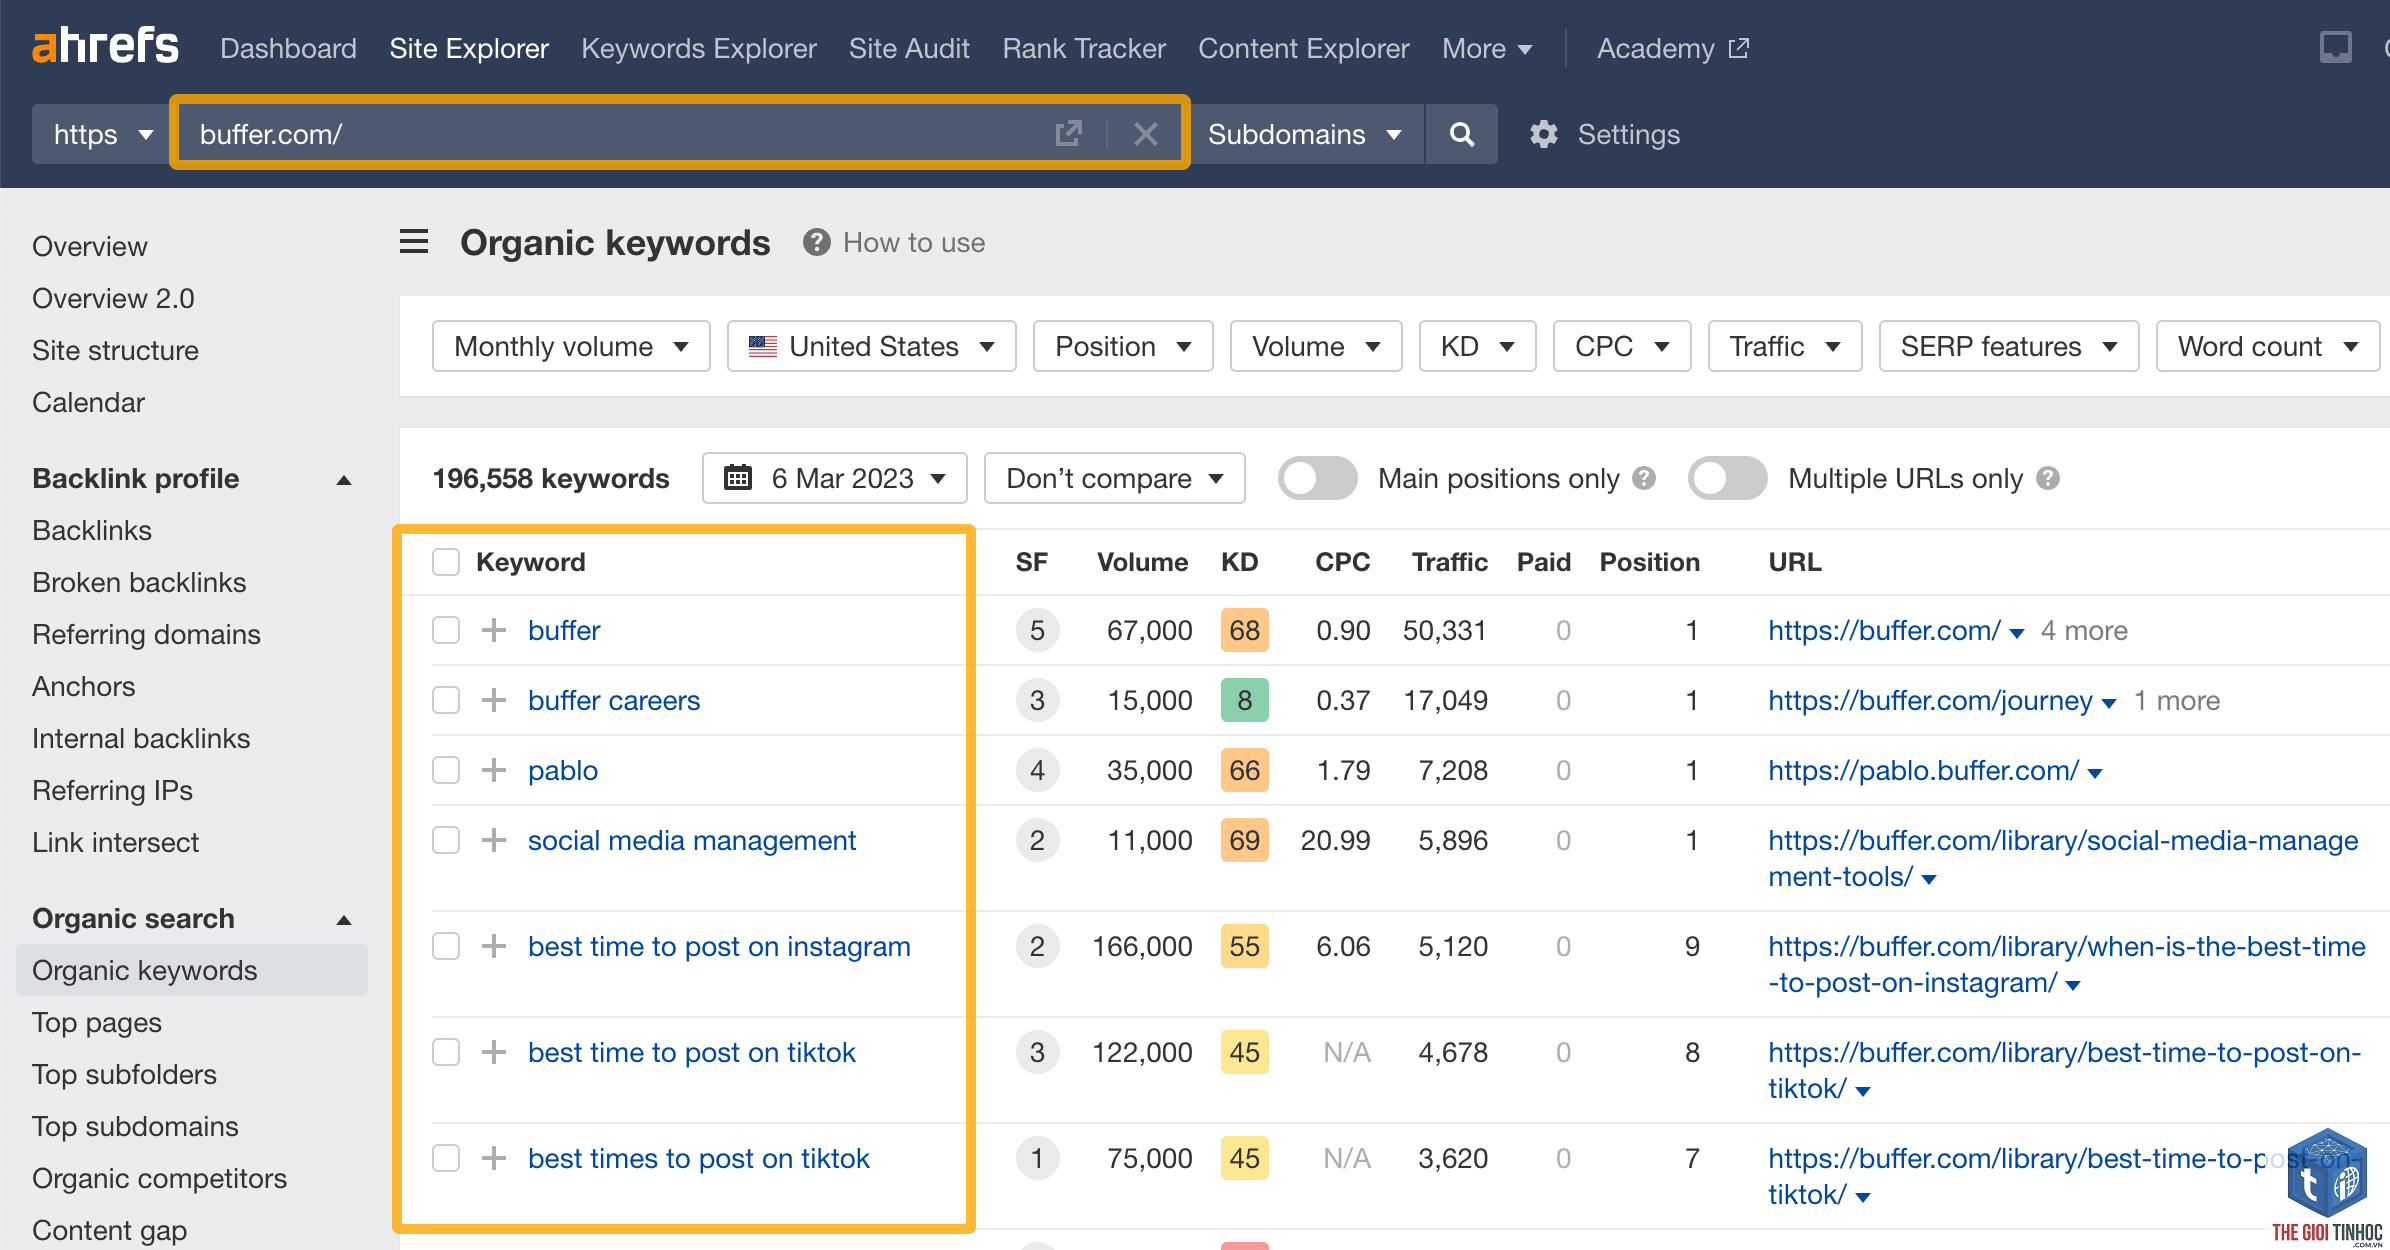Screen dimensions: 2390x1250
Task: Click the calendar icon in date picker
Action: coord(738,478)
